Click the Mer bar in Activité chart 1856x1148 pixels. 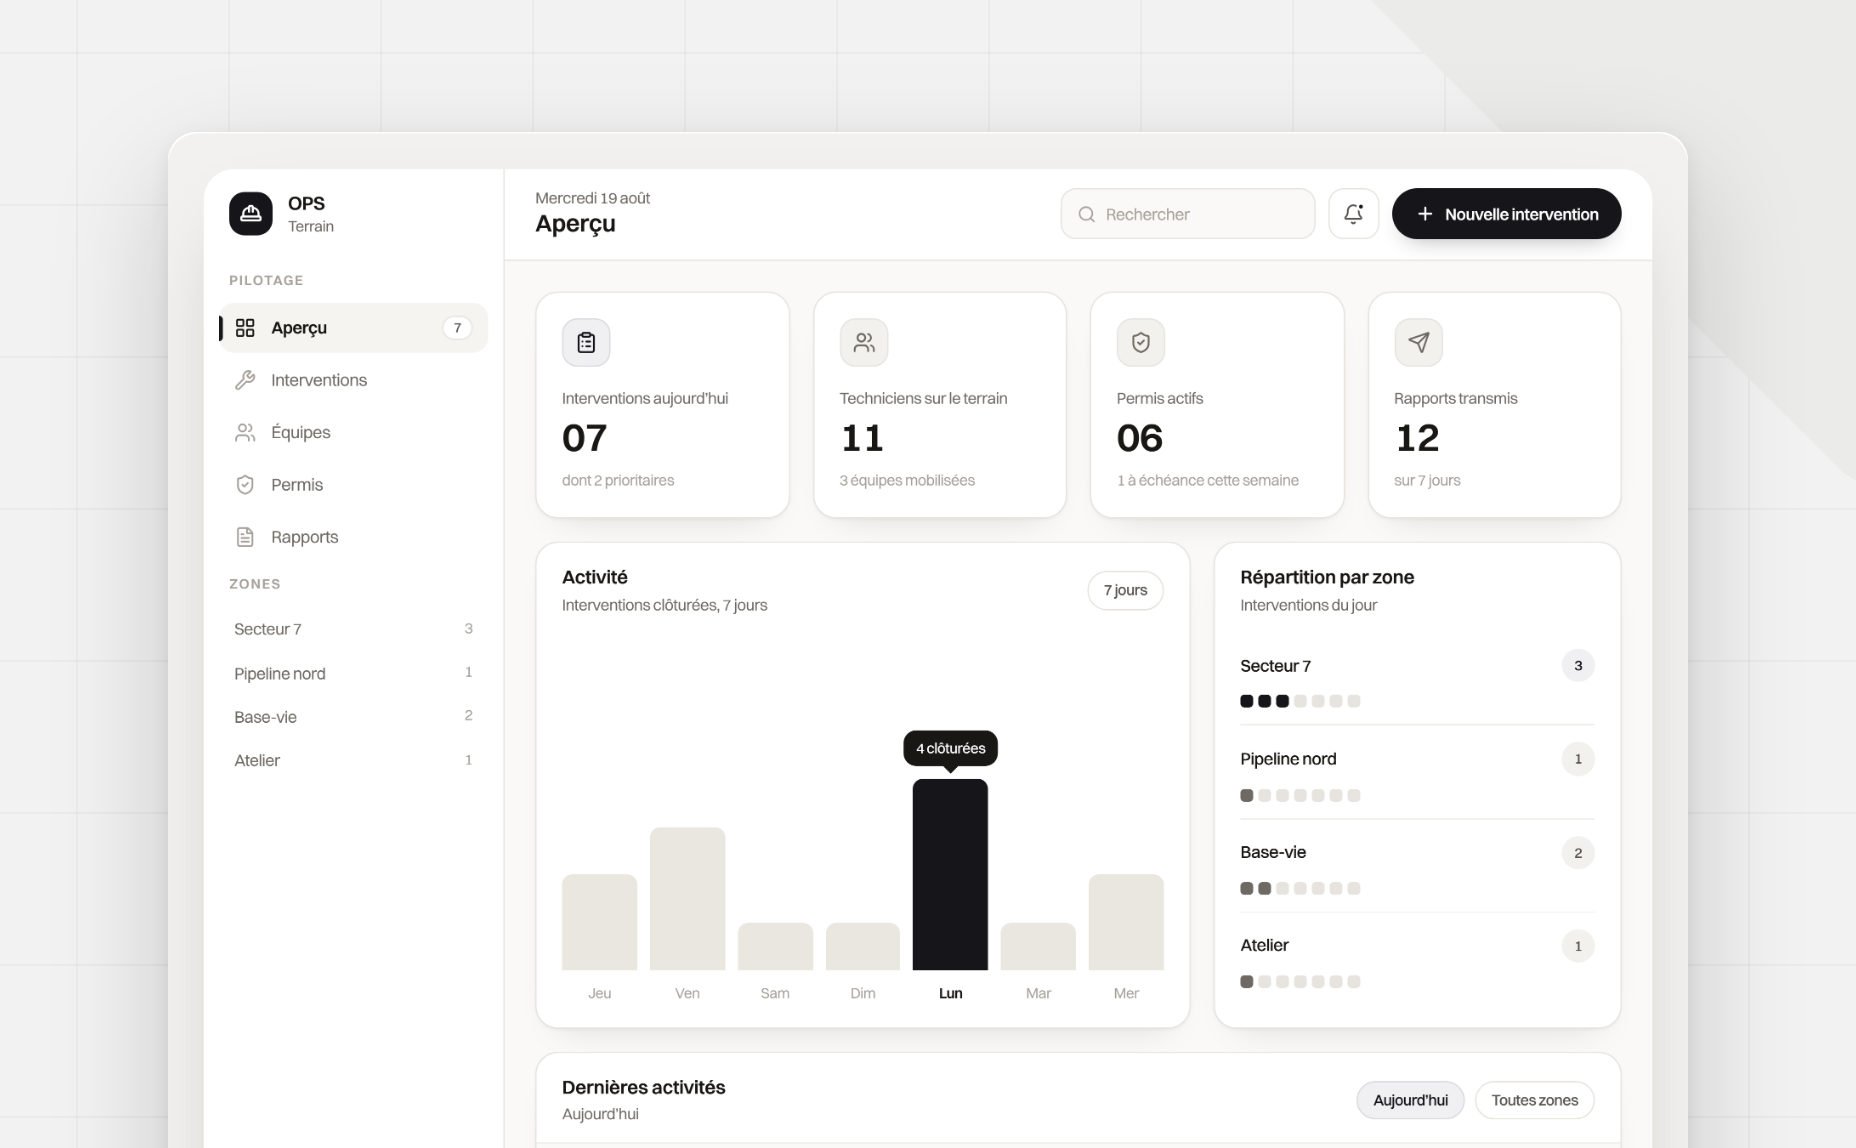pyautogui.click(x=1126, y=922)
